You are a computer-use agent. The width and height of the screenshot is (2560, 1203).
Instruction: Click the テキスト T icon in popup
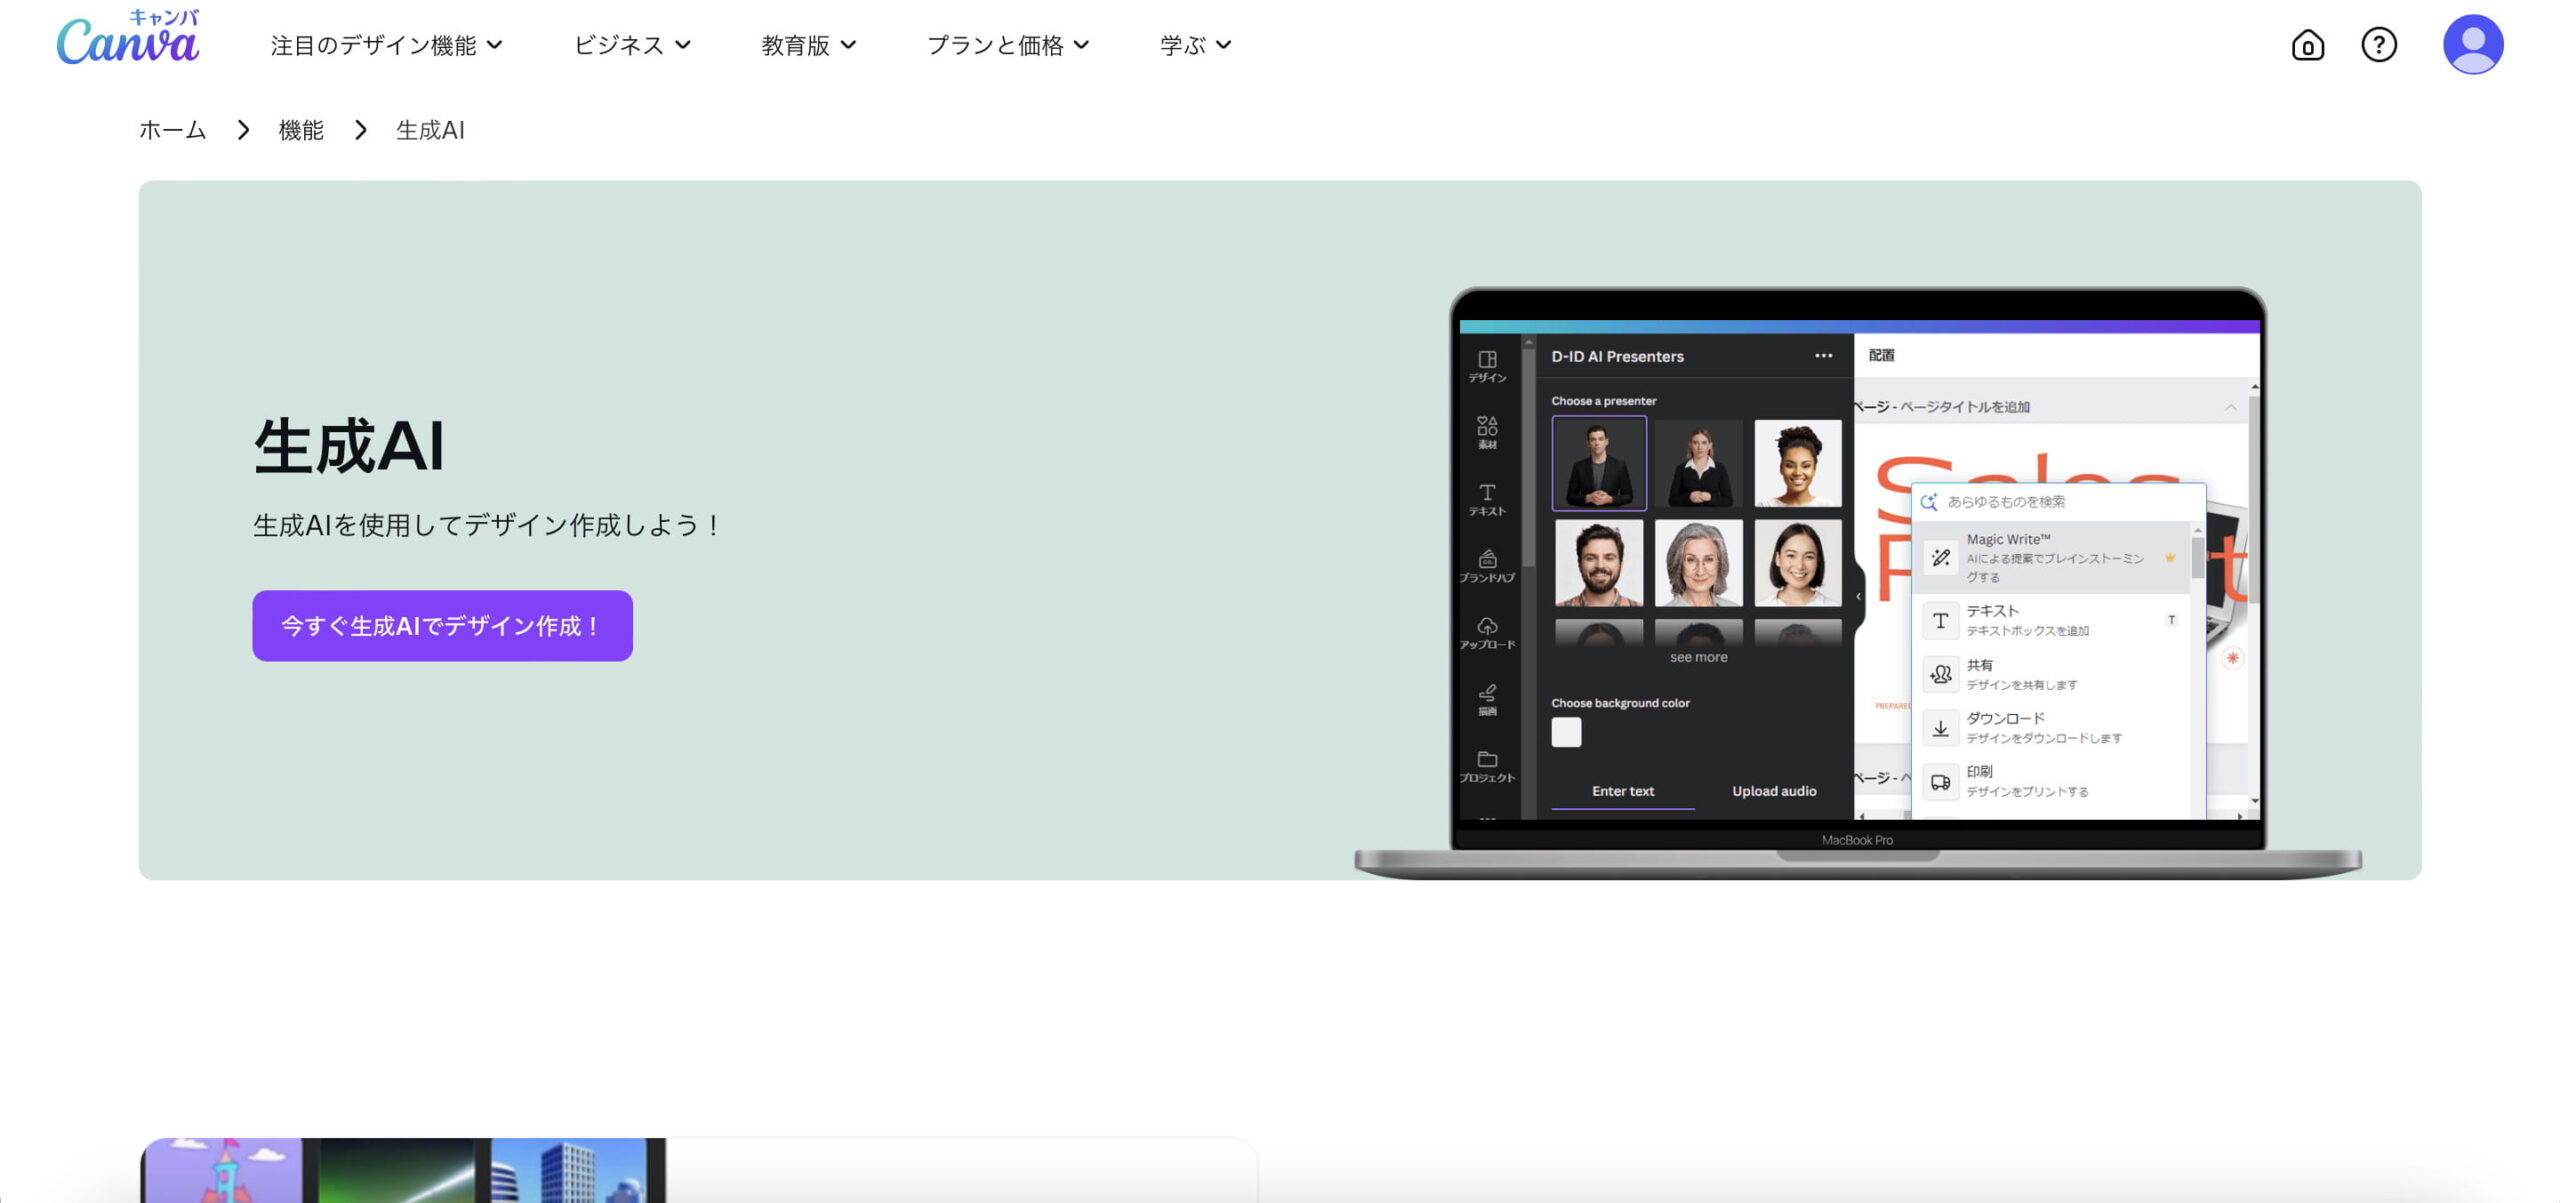1940,621
